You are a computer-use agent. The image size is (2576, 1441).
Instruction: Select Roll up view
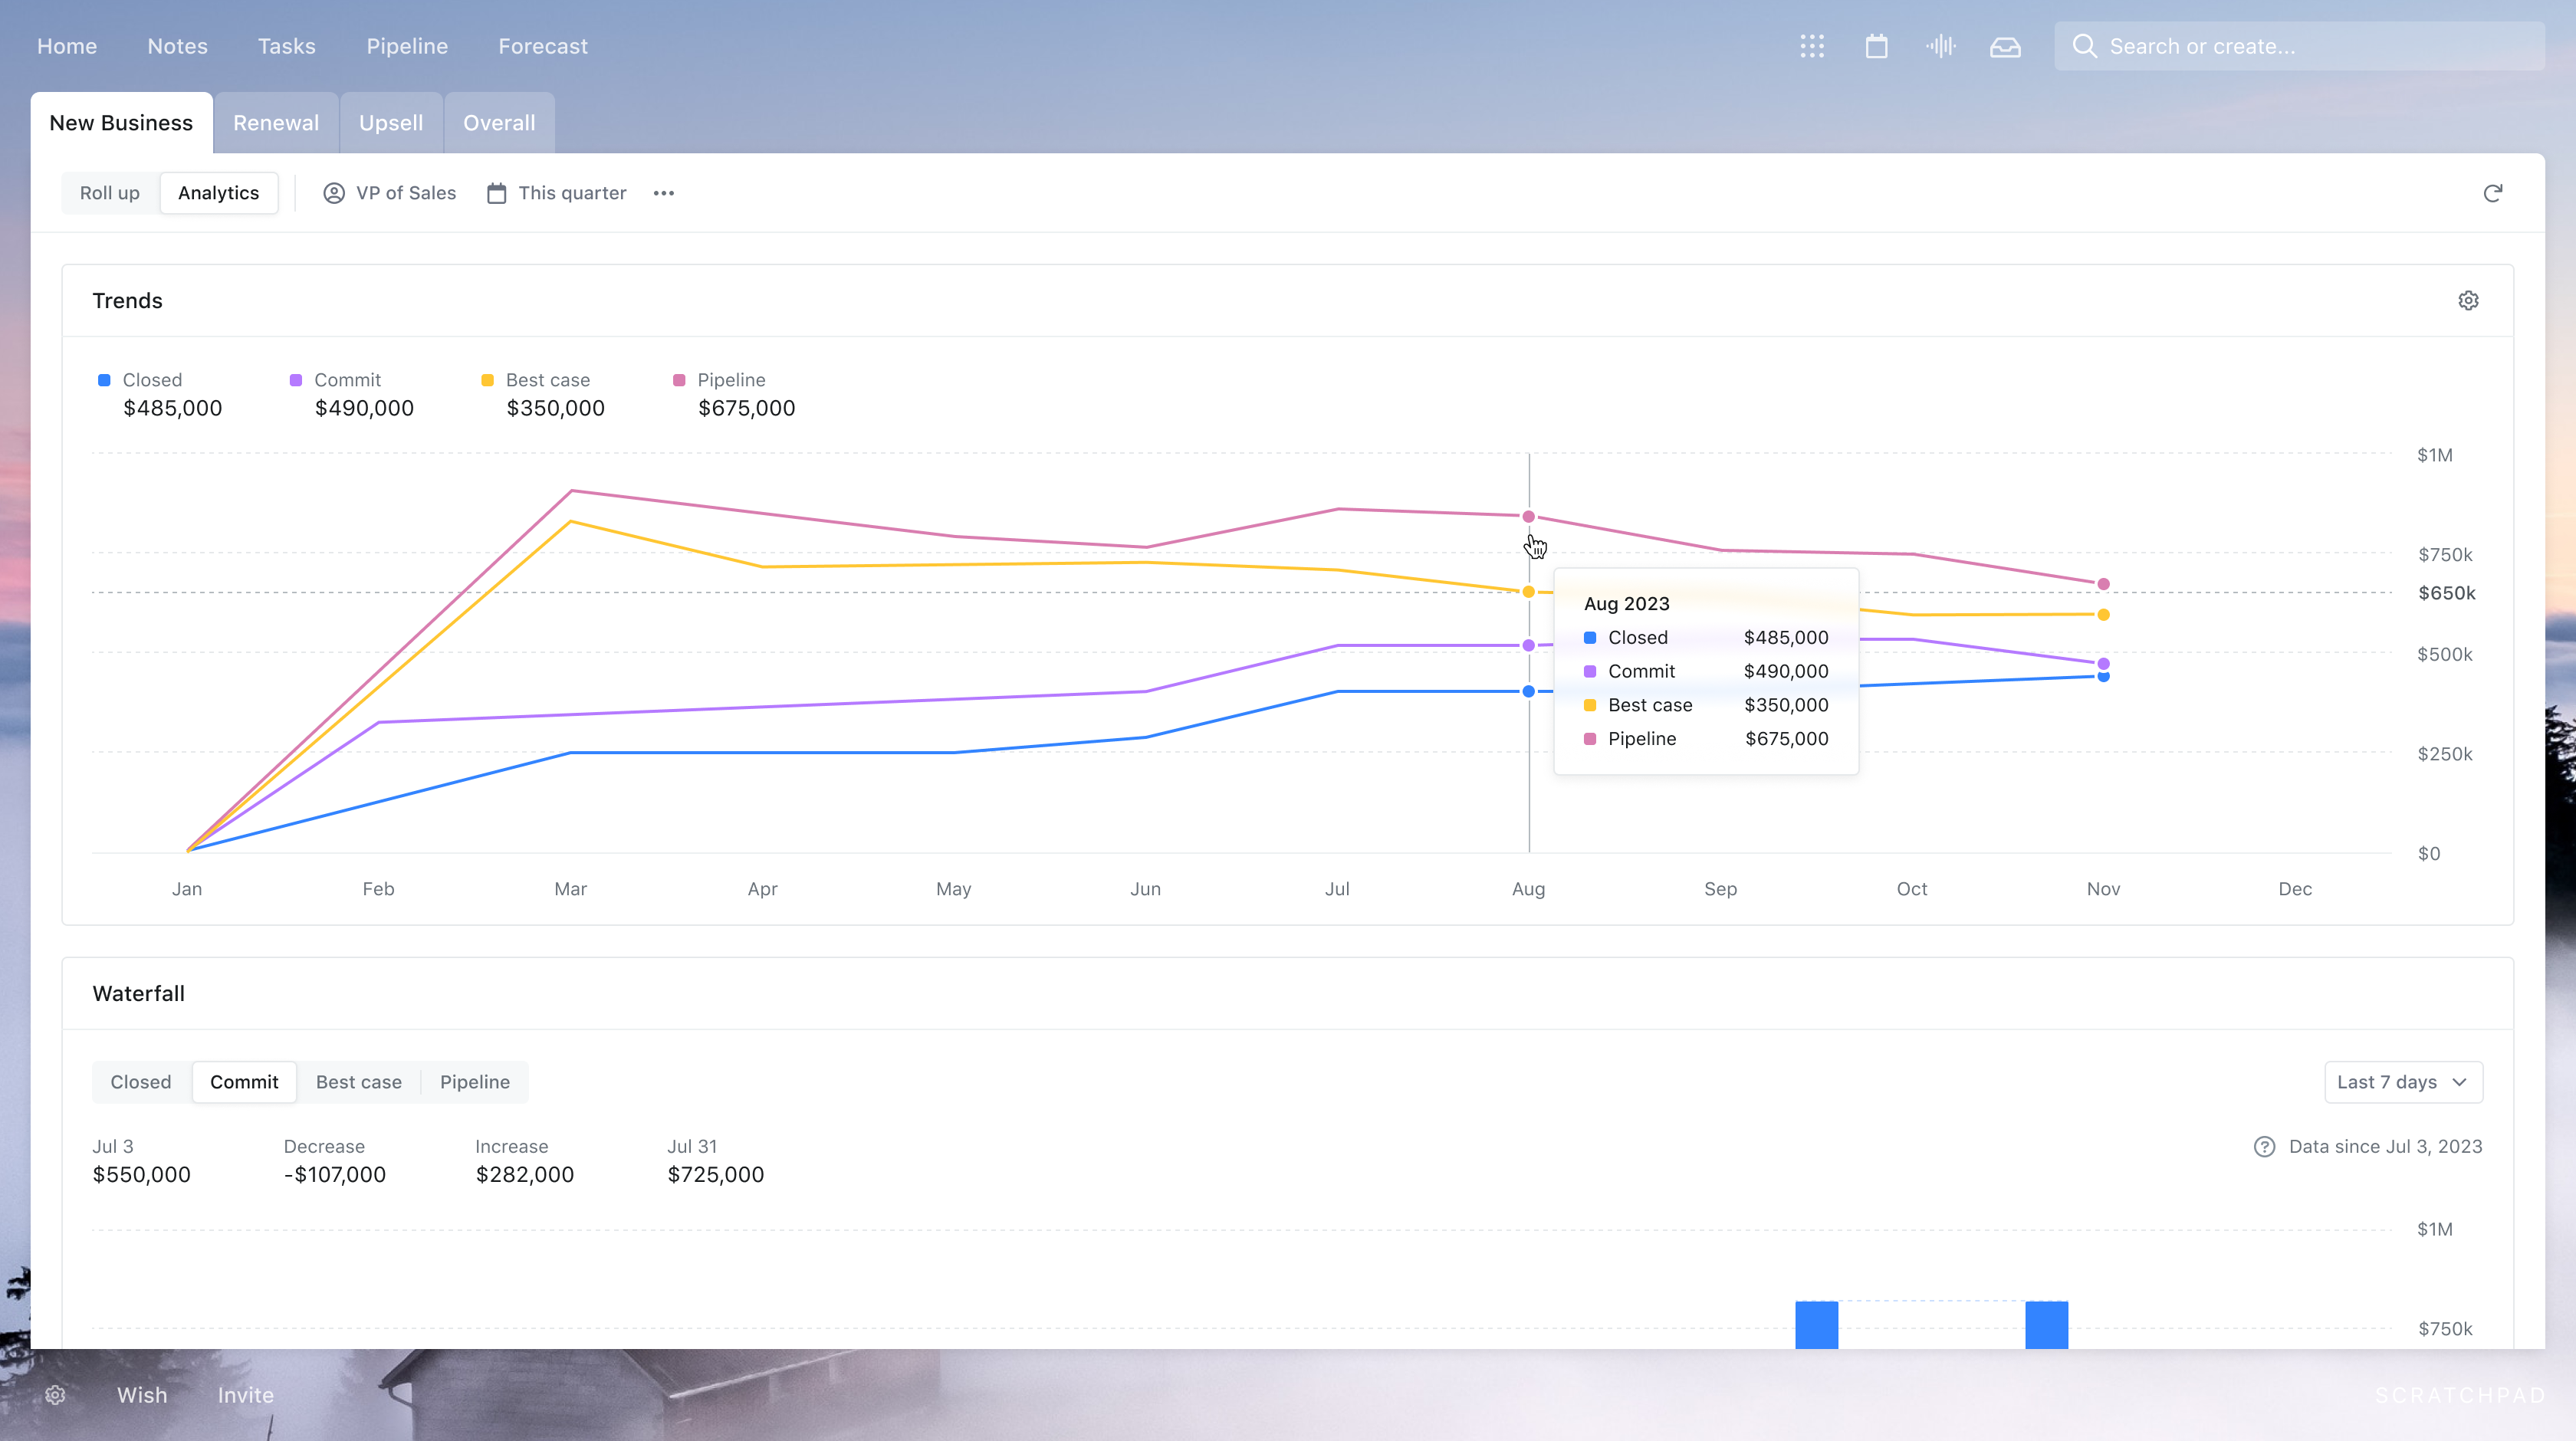coord(109,193)
